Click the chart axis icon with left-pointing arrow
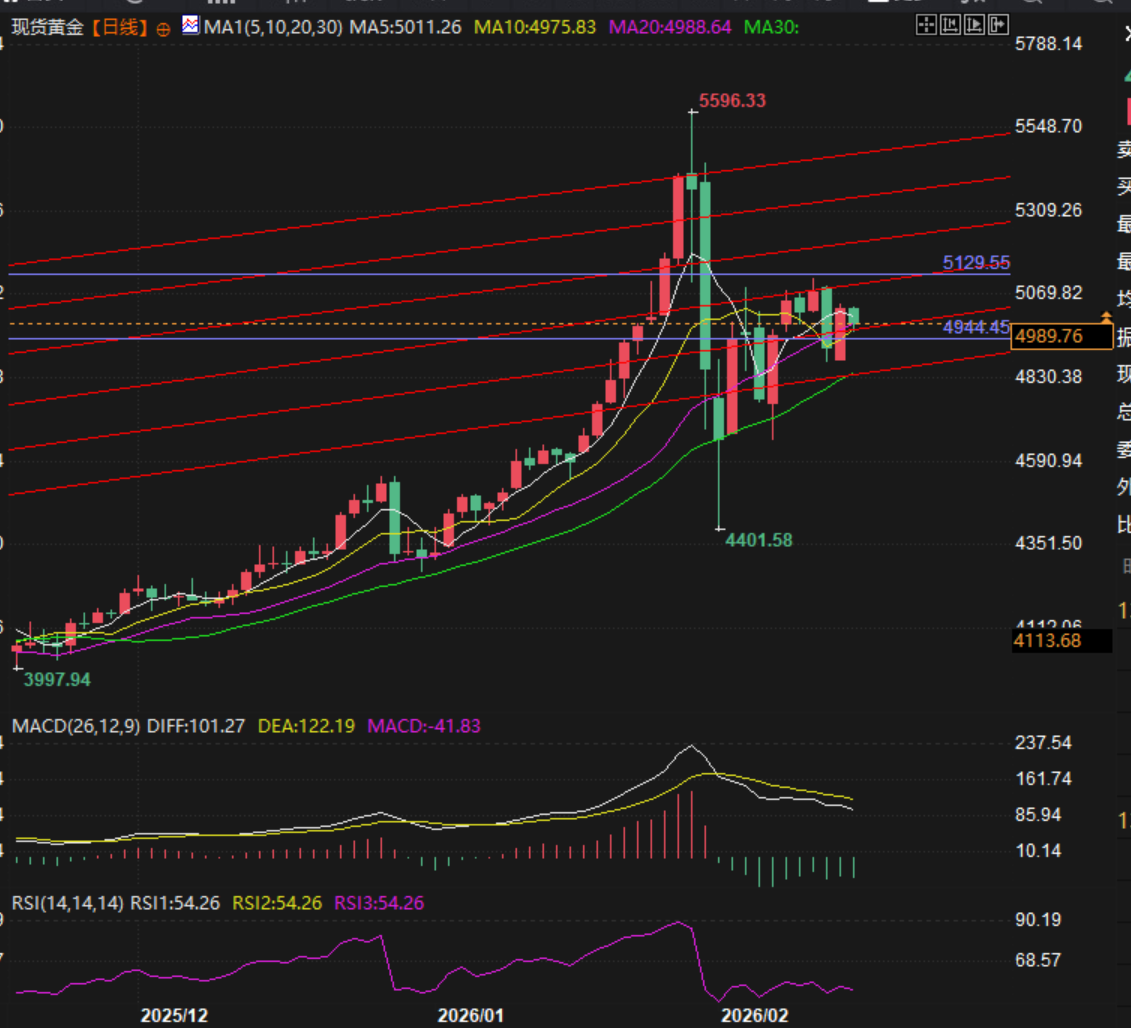This screenshot has height=1028, width=1131. pos(951,25)
